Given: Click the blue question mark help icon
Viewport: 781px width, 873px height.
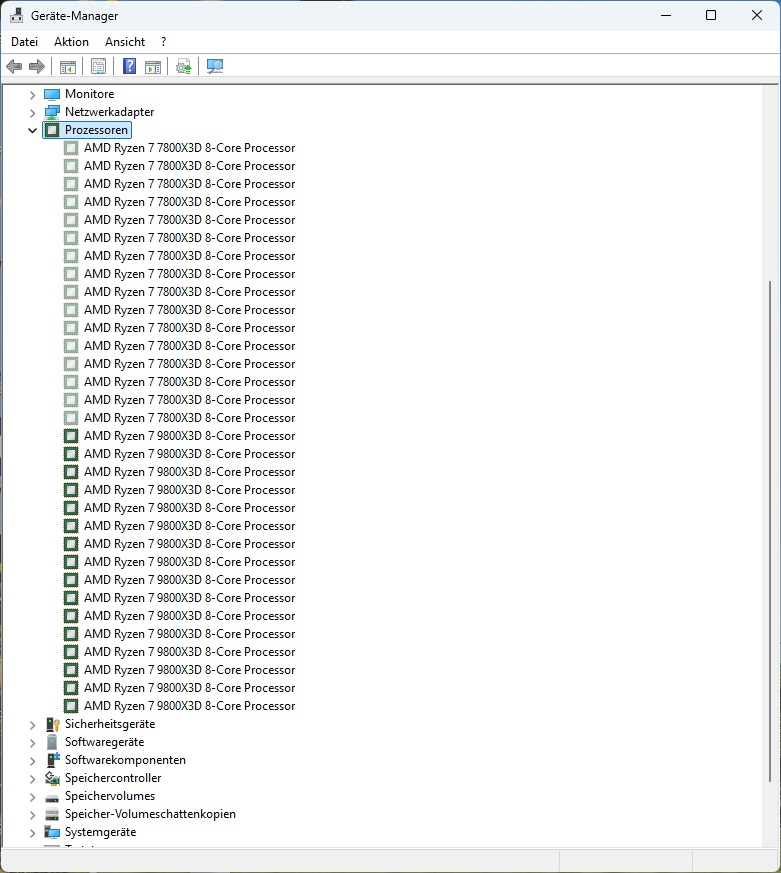Looking at the screenshot, I should (x=129, y=66).
